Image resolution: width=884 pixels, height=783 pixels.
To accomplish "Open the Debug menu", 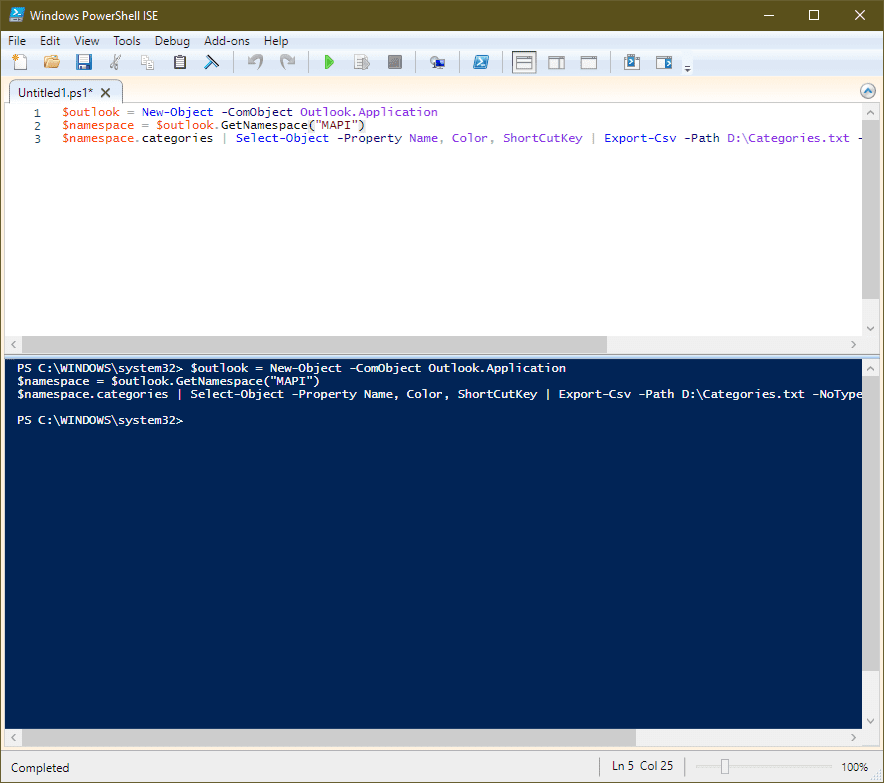I will click(x=172, y=41).
